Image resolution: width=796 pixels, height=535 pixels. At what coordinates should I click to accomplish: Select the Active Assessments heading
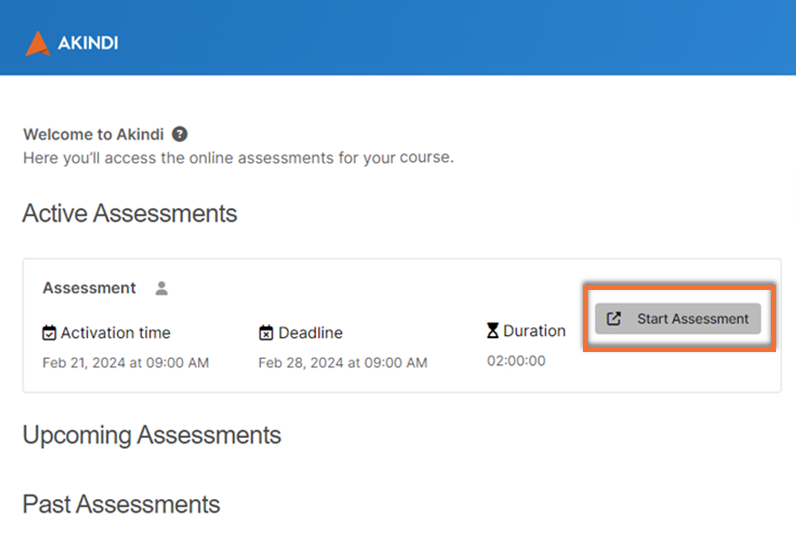click(130, 213)
